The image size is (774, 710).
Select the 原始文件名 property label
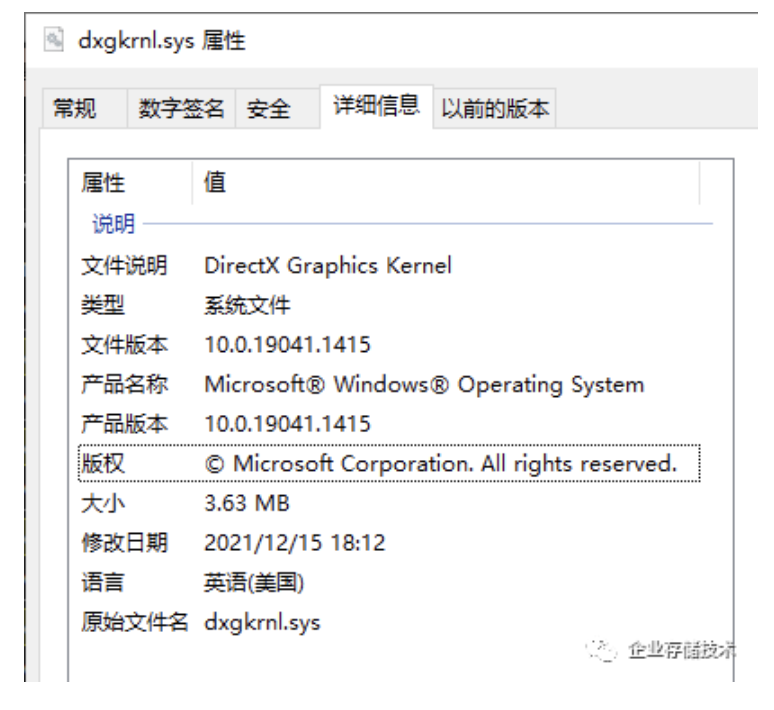135,622
